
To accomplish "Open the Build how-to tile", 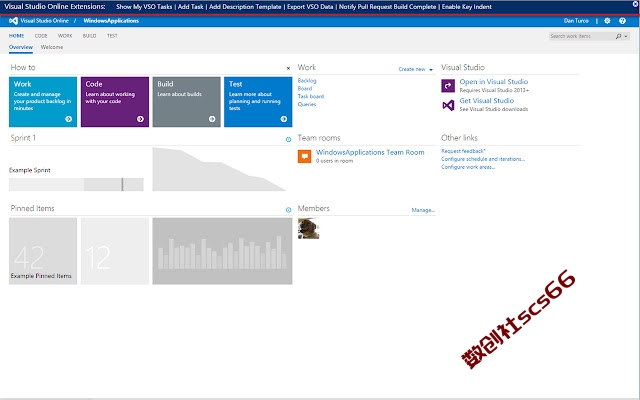I will (187, 102).
